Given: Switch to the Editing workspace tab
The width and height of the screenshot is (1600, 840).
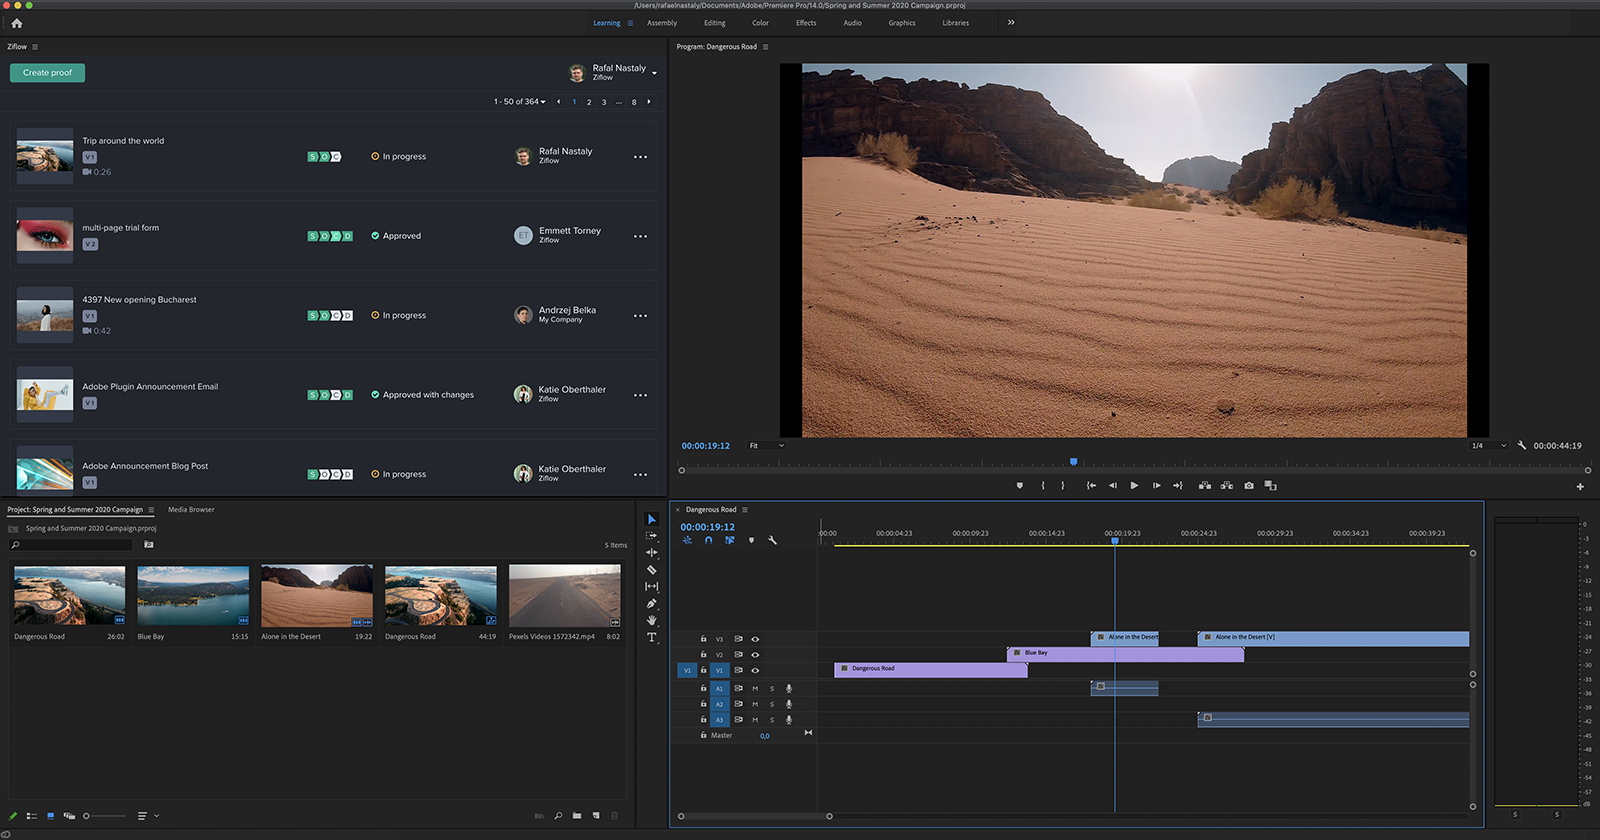Looking at the screenshot, I should pyautogui.click(x=714, y=23).
